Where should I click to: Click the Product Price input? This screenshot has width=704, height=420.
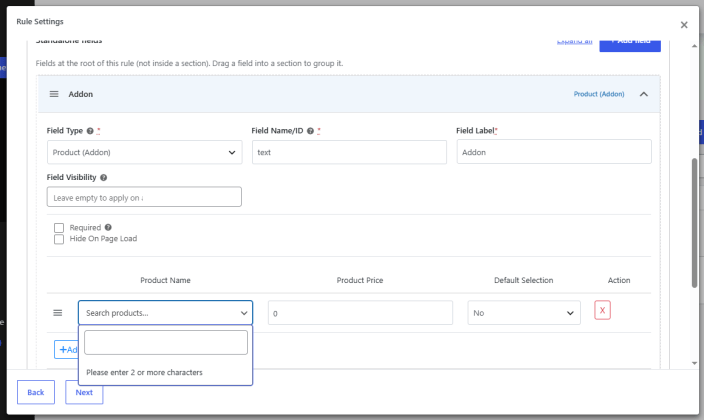pos(360,313)
